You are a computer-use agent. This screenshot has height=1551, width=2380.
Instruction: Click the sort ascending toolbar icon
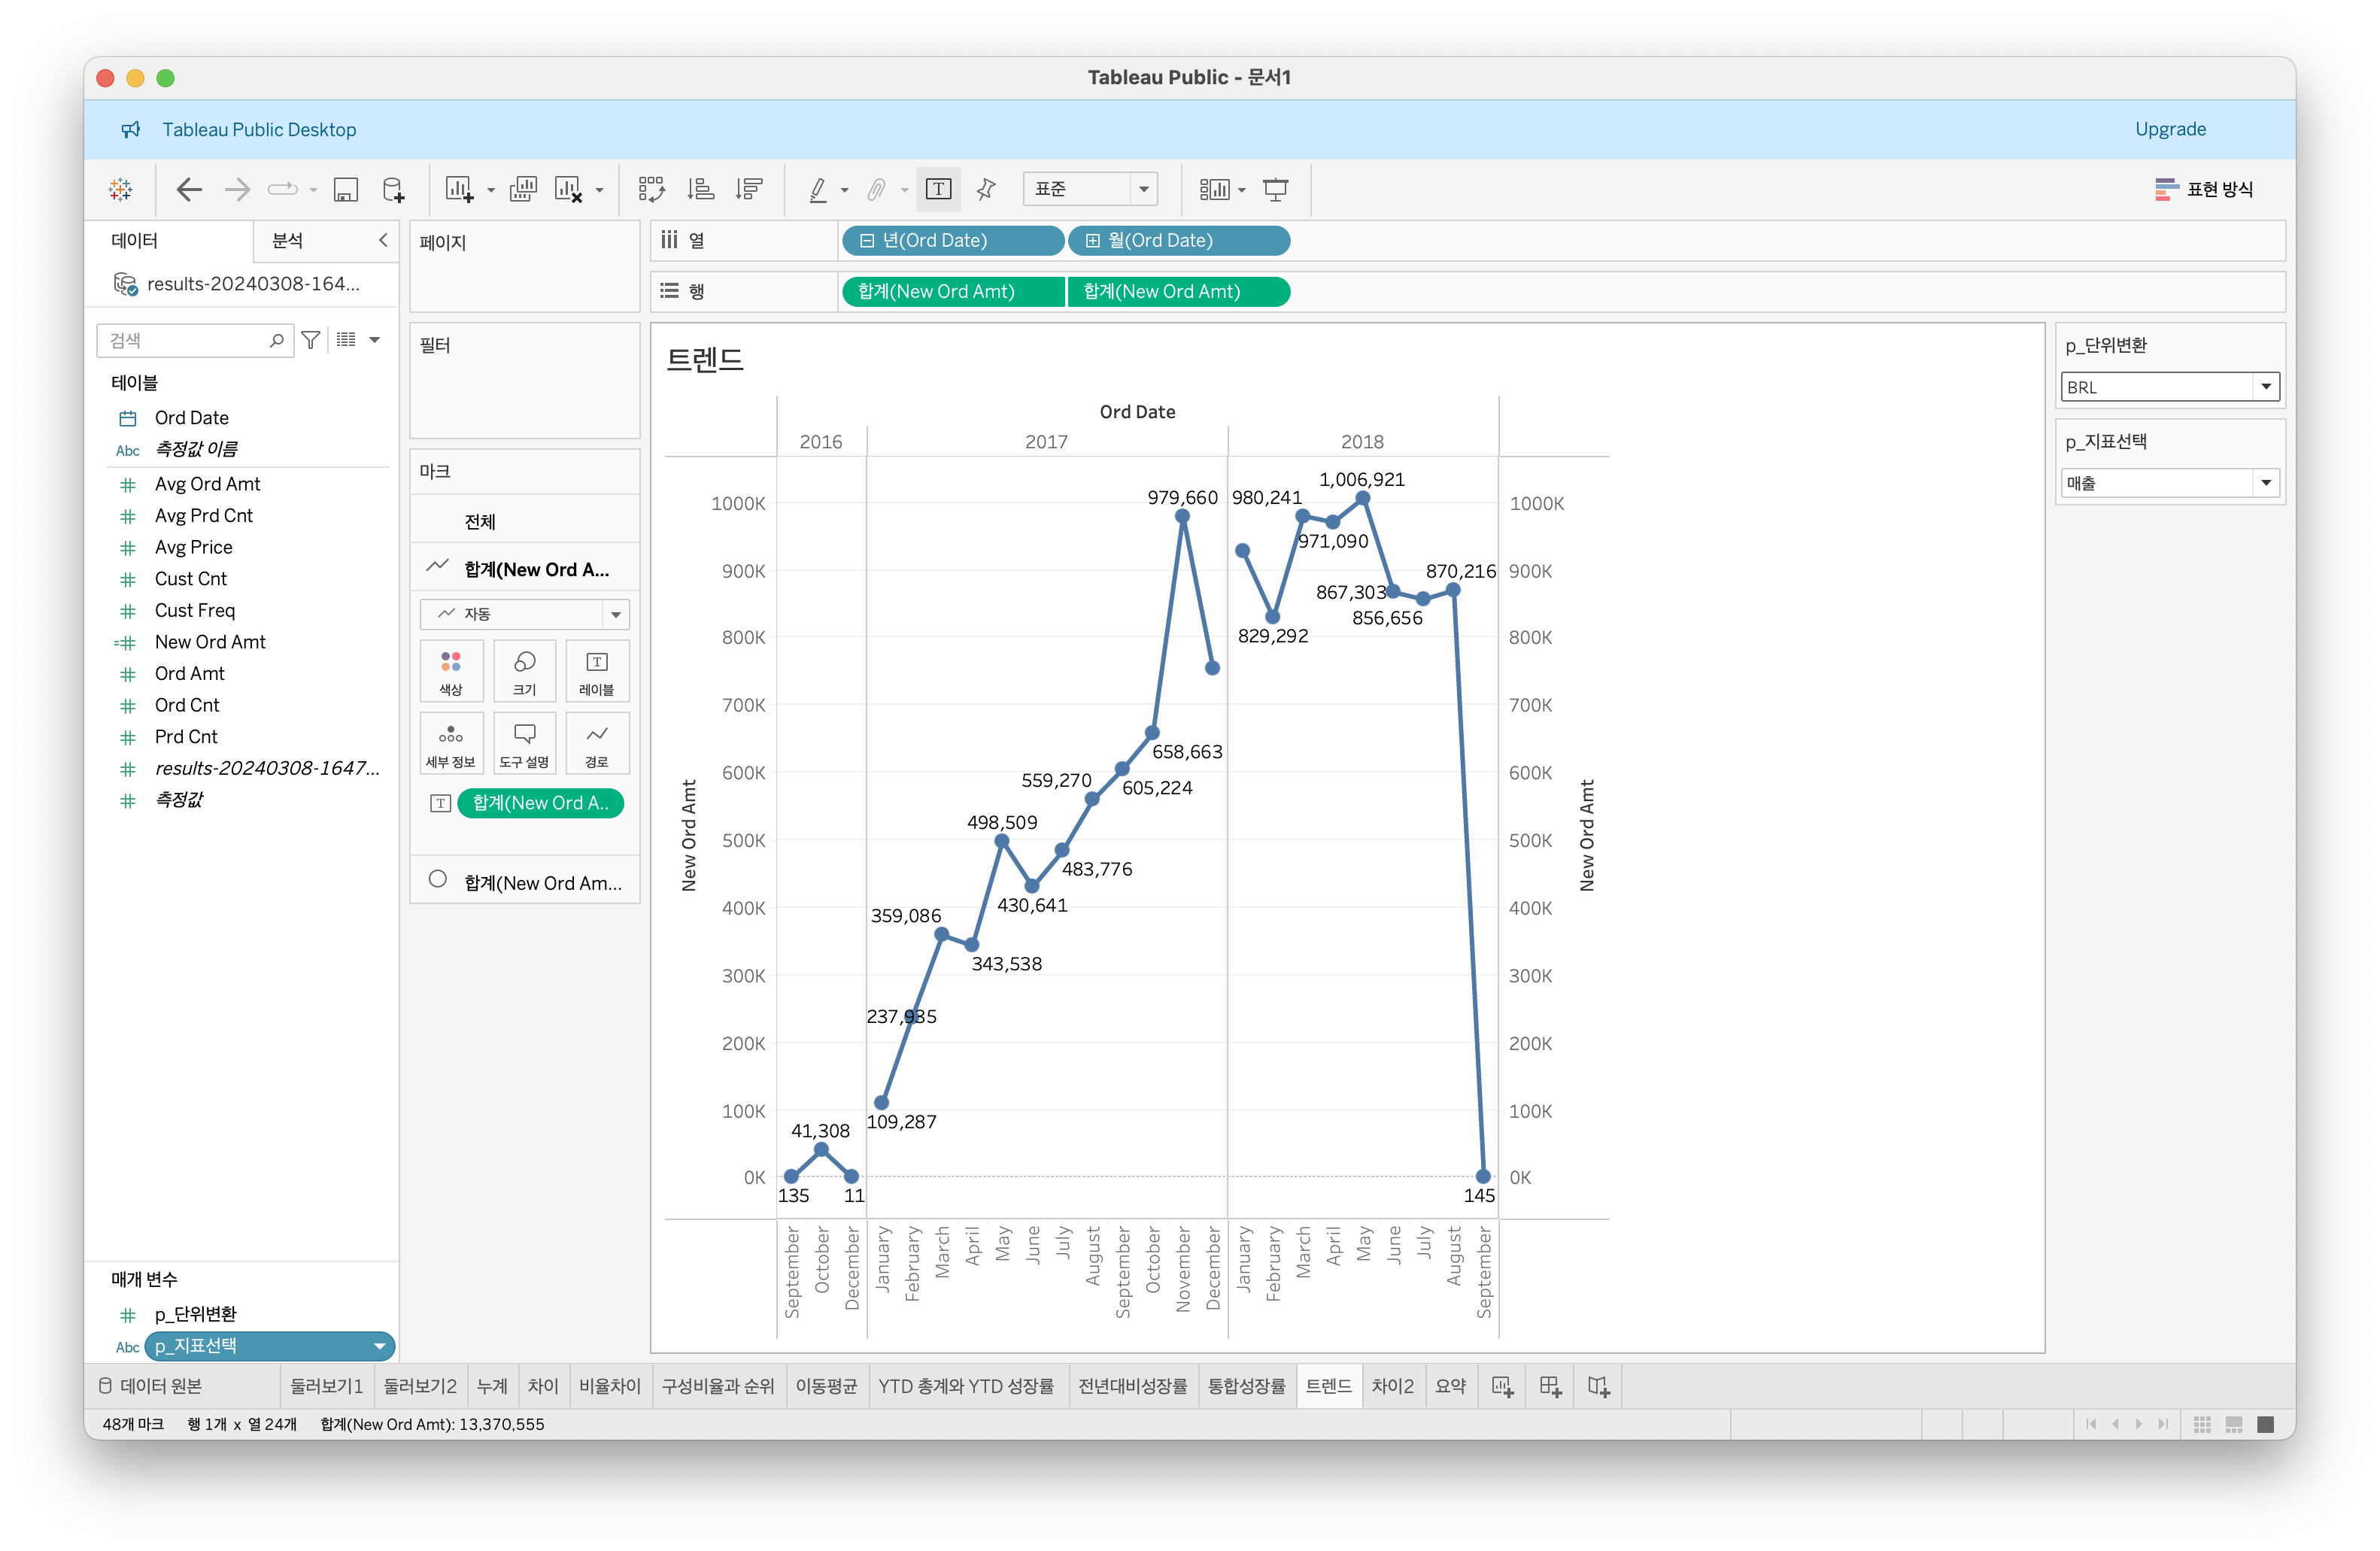(701, 190)
